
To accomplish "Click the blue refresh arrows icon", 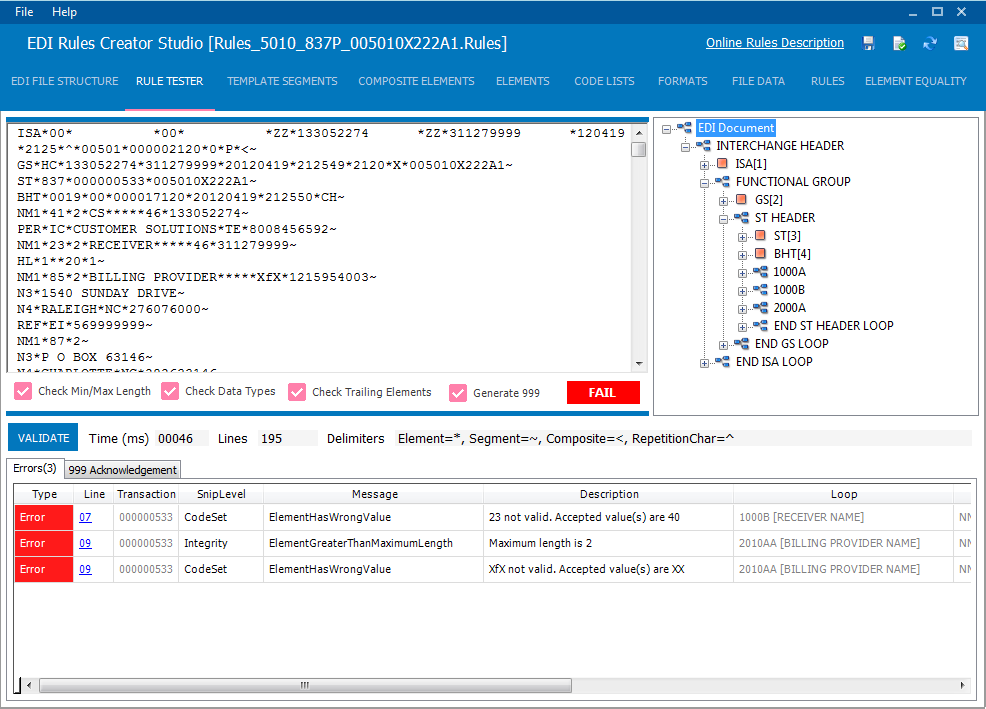I will [x=929, y=43].
